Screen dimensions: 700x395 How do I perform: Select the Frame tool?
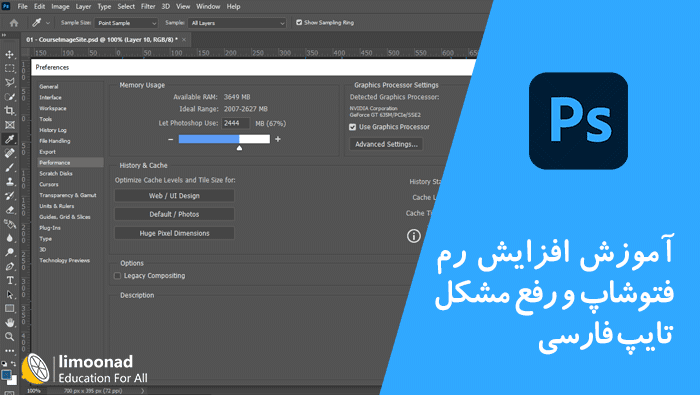(x=9, y=125)
